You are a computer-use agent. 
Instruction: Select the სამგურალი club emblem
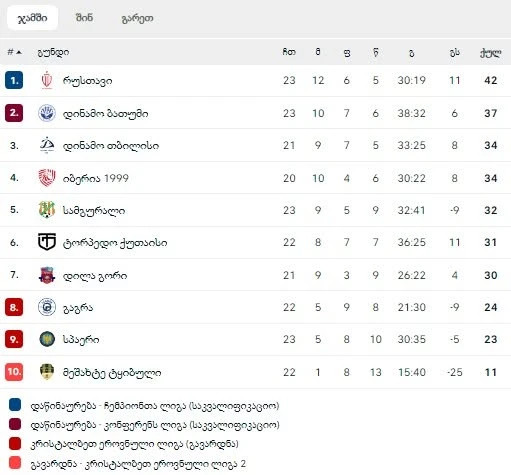pos(47,210)
